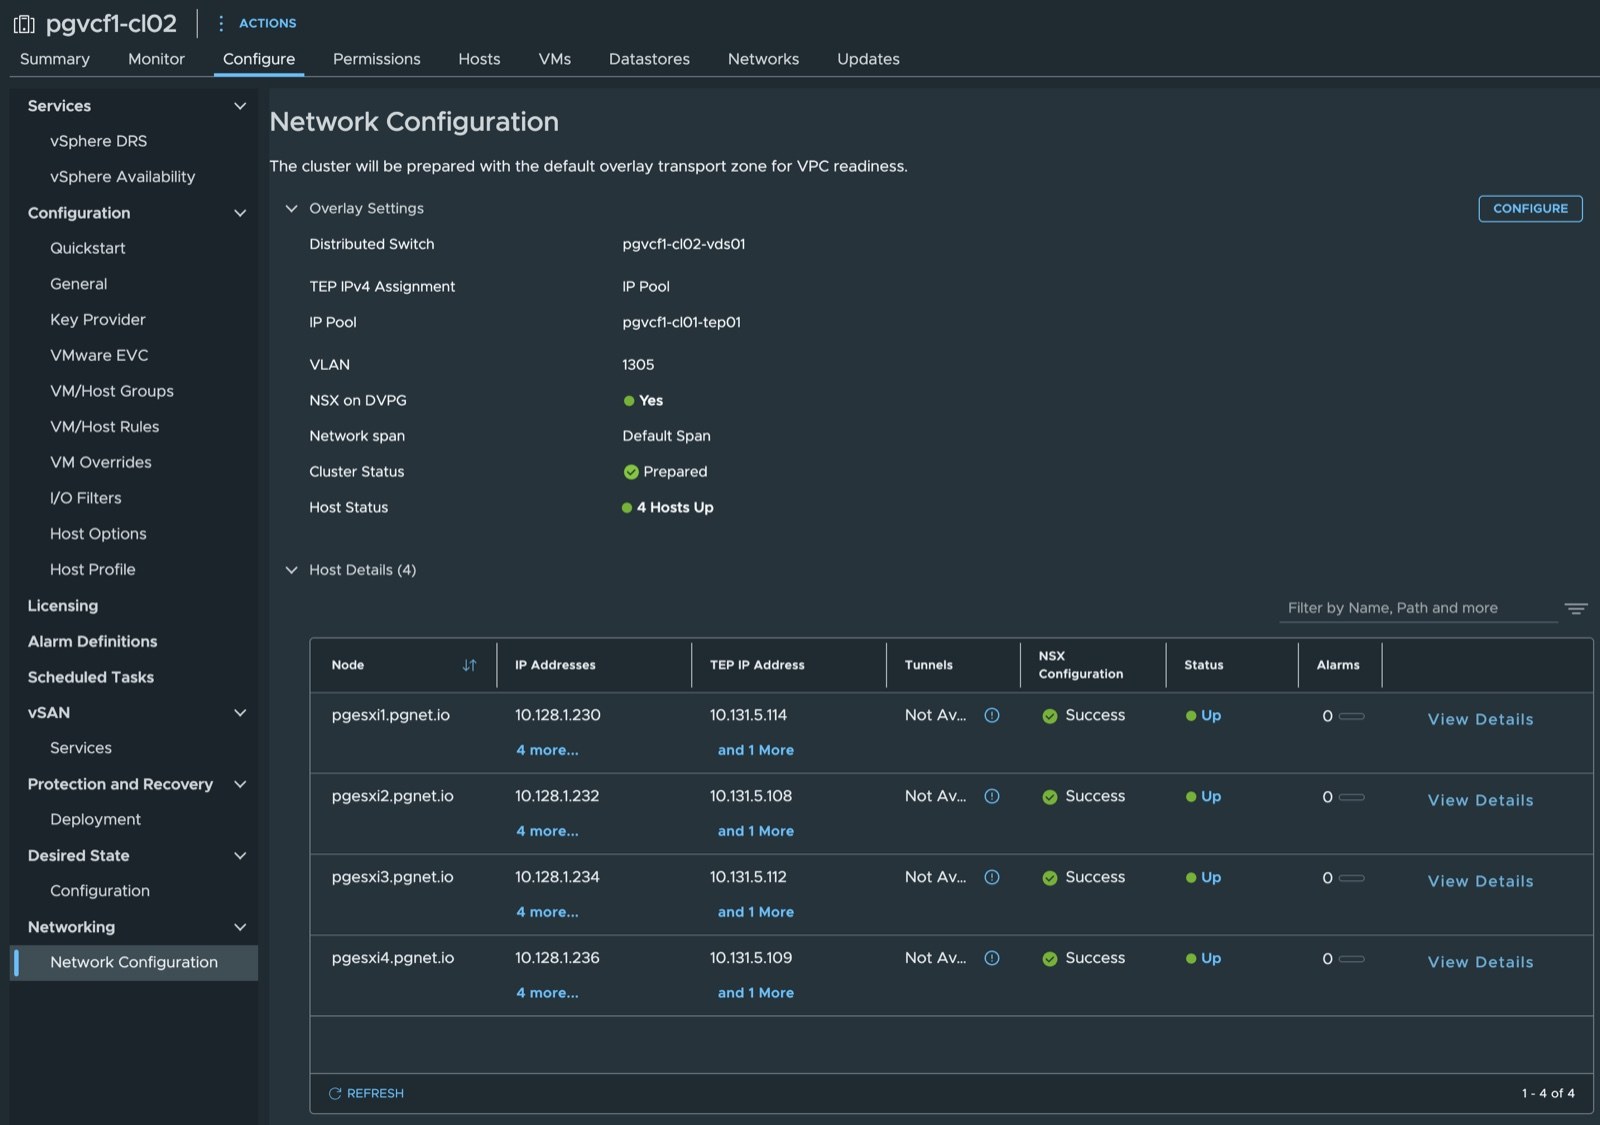Viewport: 1600px width, 1125px height.
Task: Click the Success check icon for pgesxi1.pgnet.io
Action: (x=1050, y=716)
